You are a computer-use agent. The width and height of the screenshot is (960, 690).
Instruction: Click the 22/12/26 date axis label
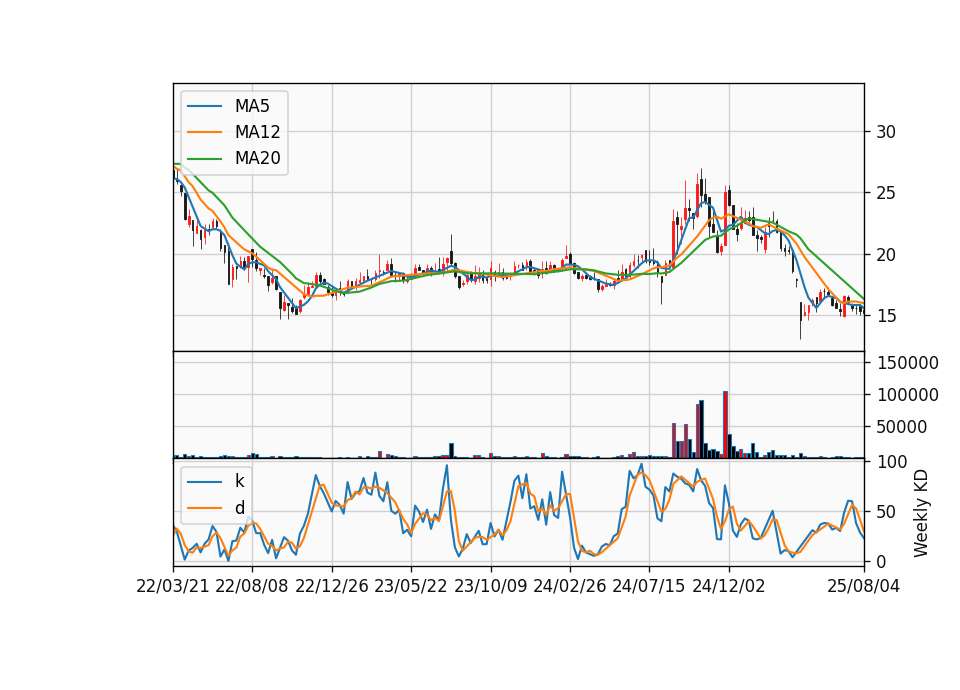[332, 586]
